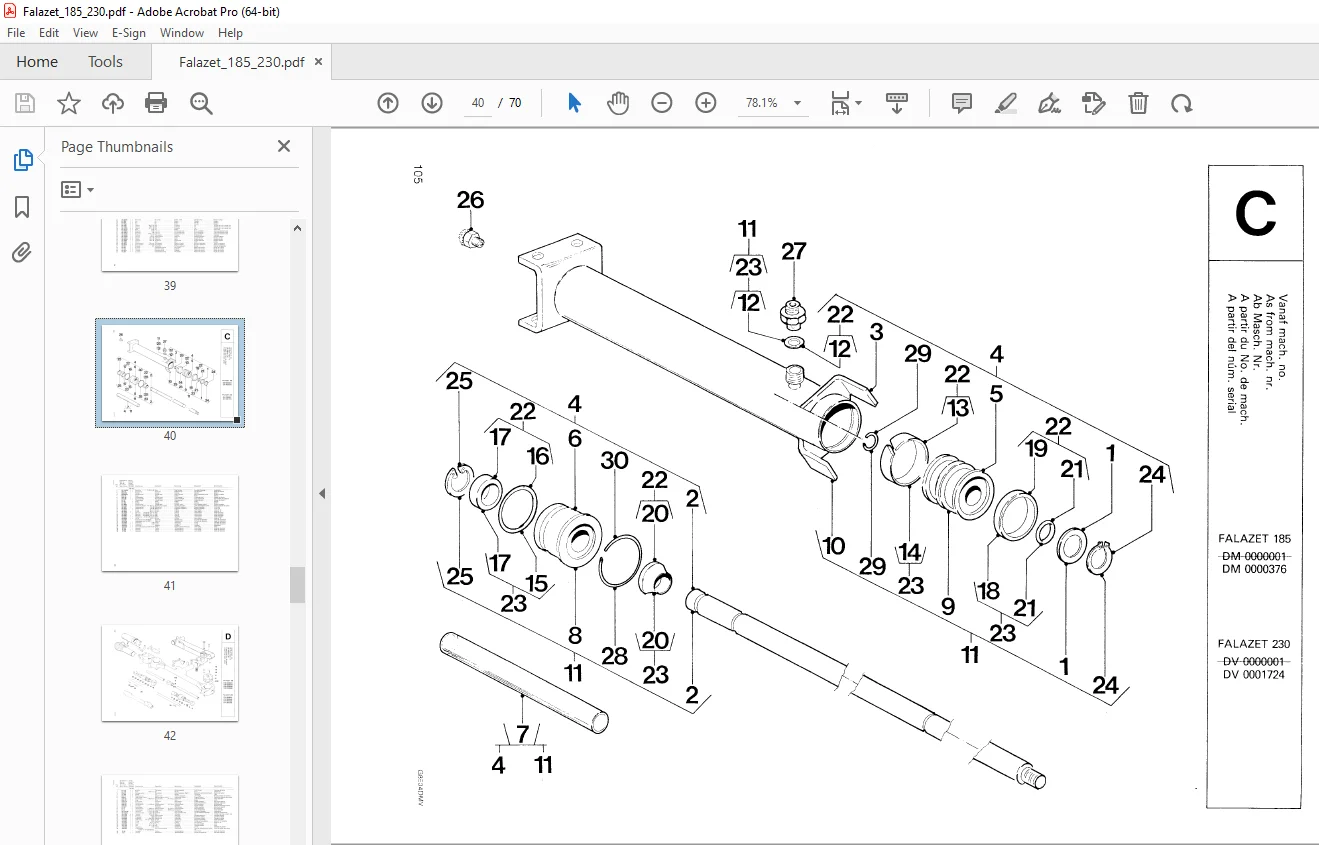The image size is (1319, 845).
Task: Collapse the navigation pane with the arrow
Action: point(322,493)
